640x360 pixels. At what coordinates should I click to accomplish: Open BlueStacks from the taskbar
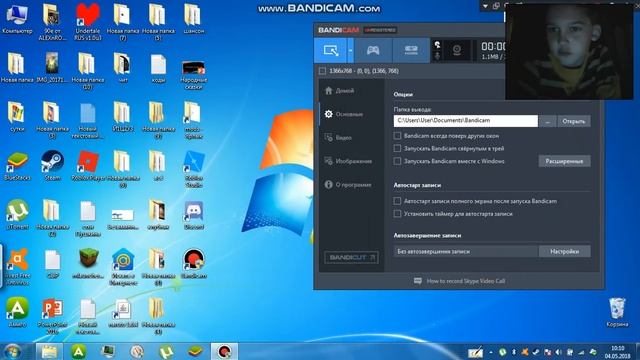click(x=195, y=351)
